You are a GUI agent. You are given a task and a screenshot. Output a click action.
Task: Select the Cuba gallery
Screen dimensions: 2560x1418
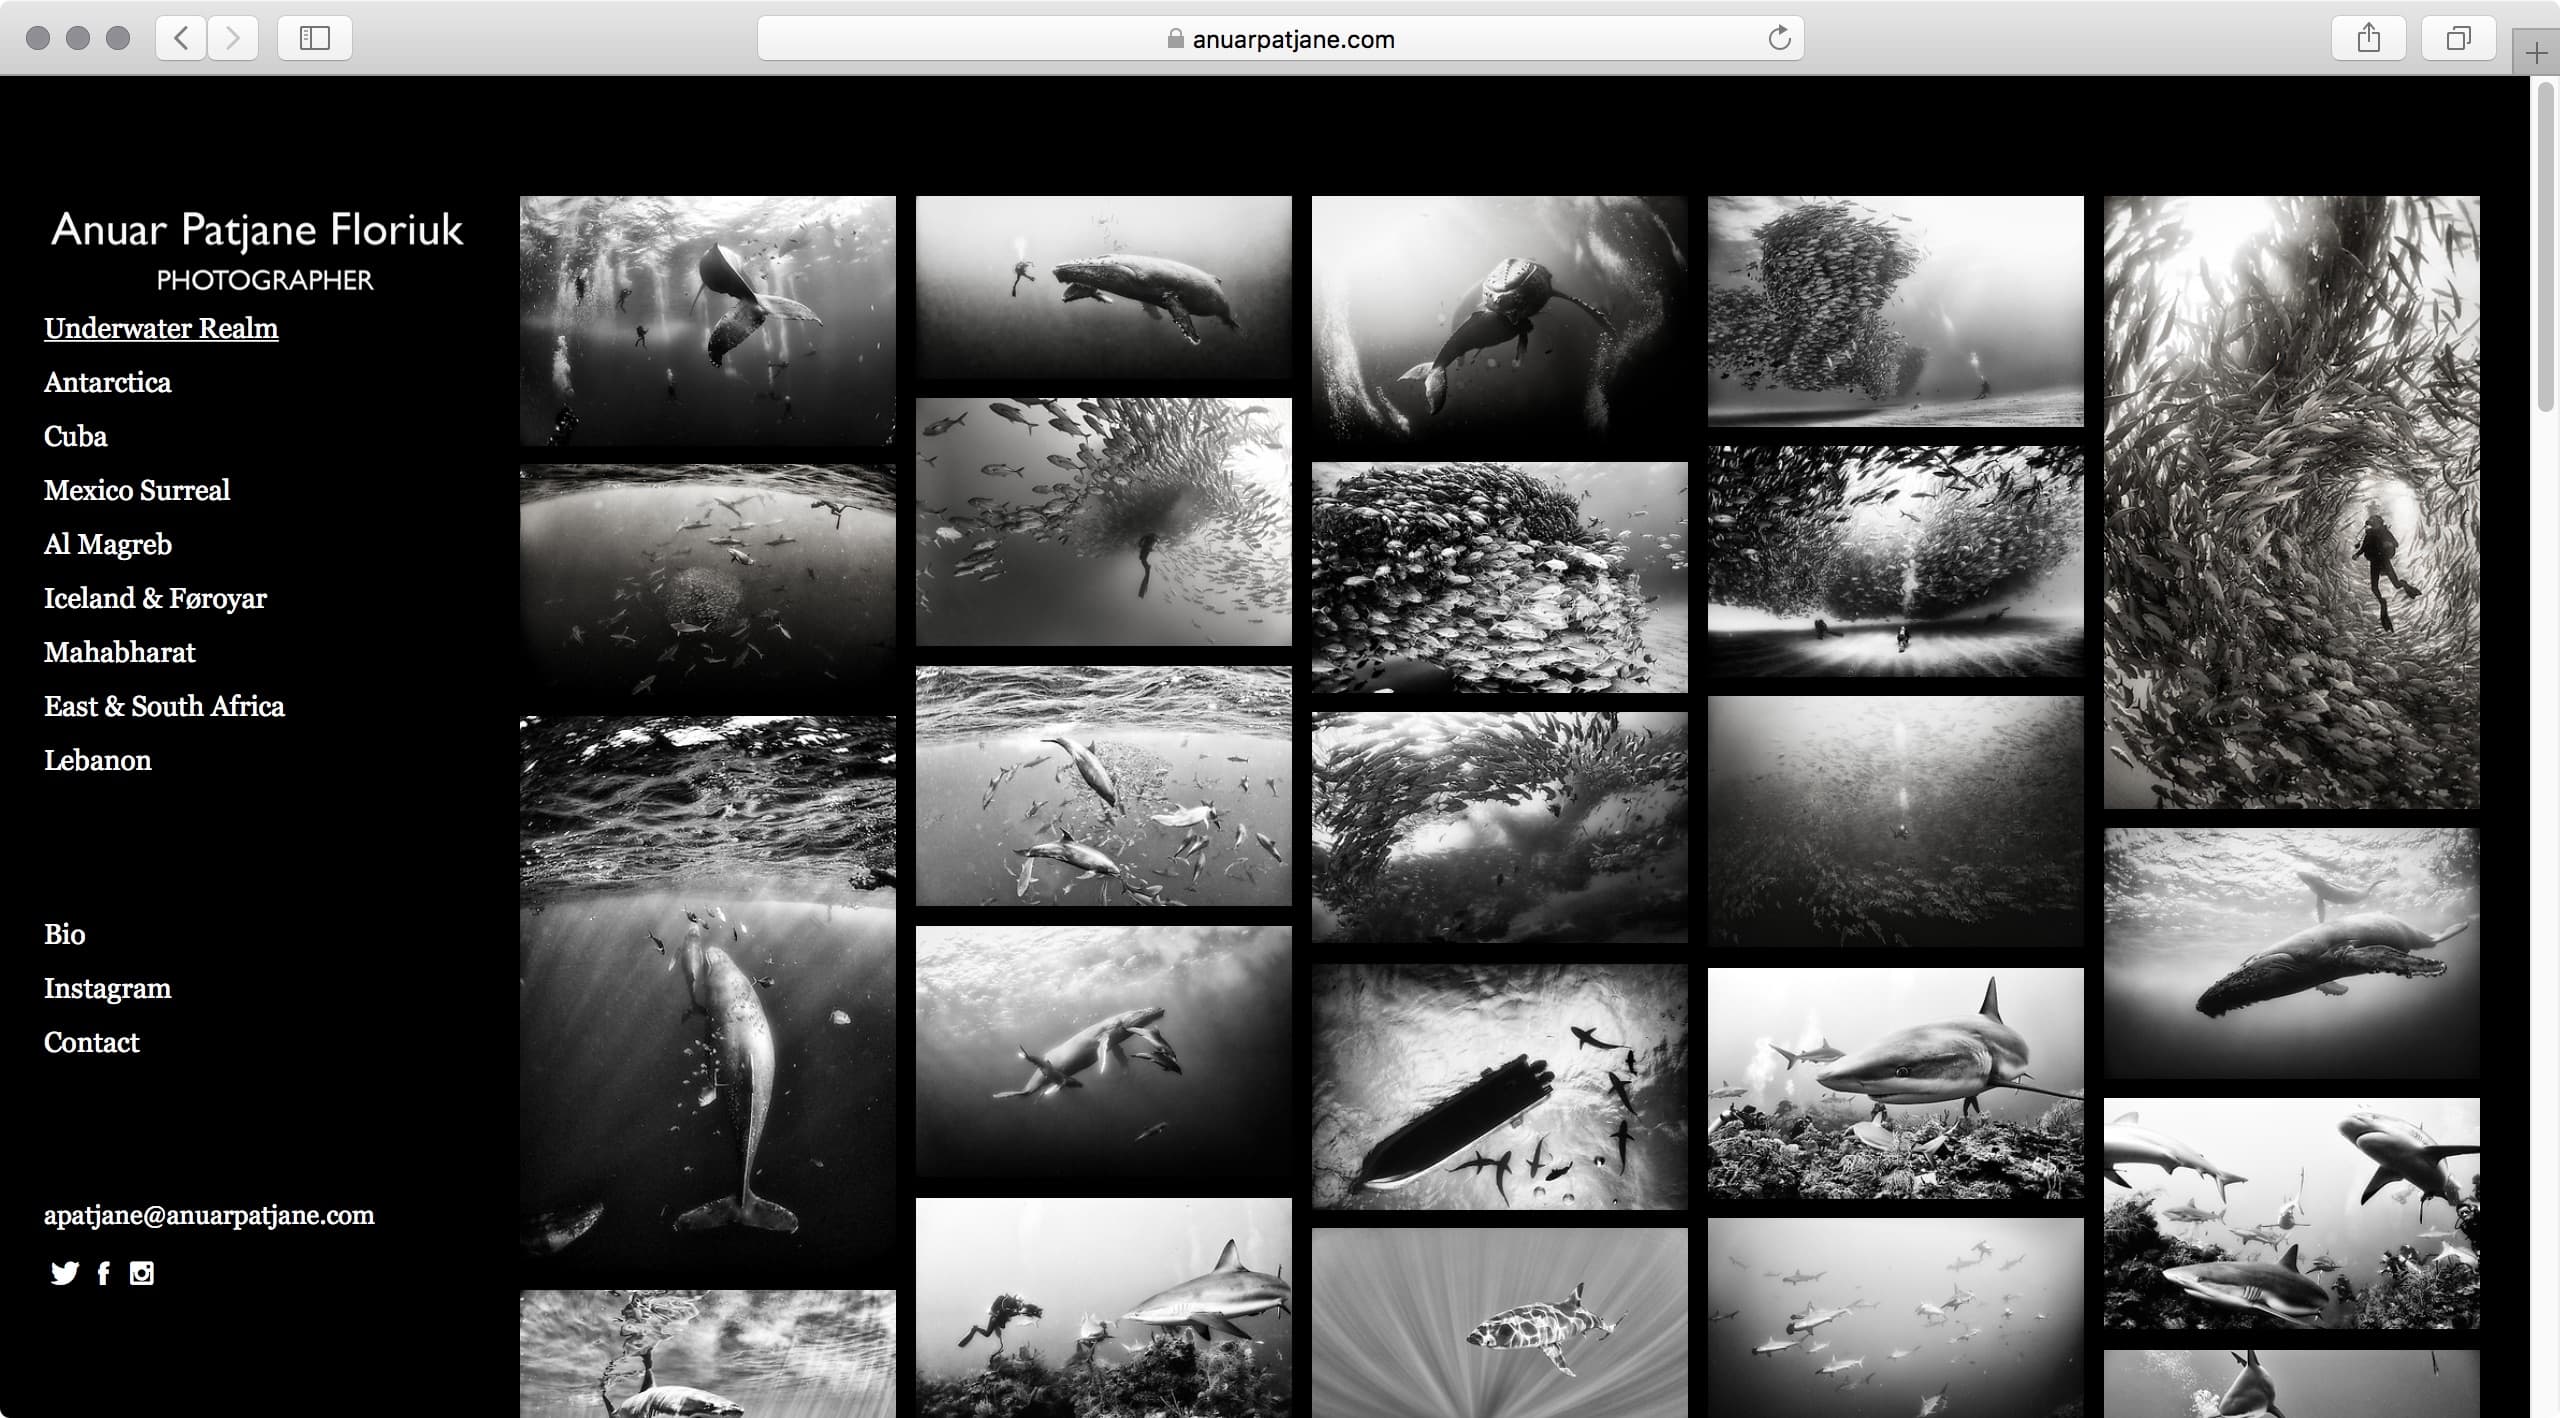click(76, 436)
